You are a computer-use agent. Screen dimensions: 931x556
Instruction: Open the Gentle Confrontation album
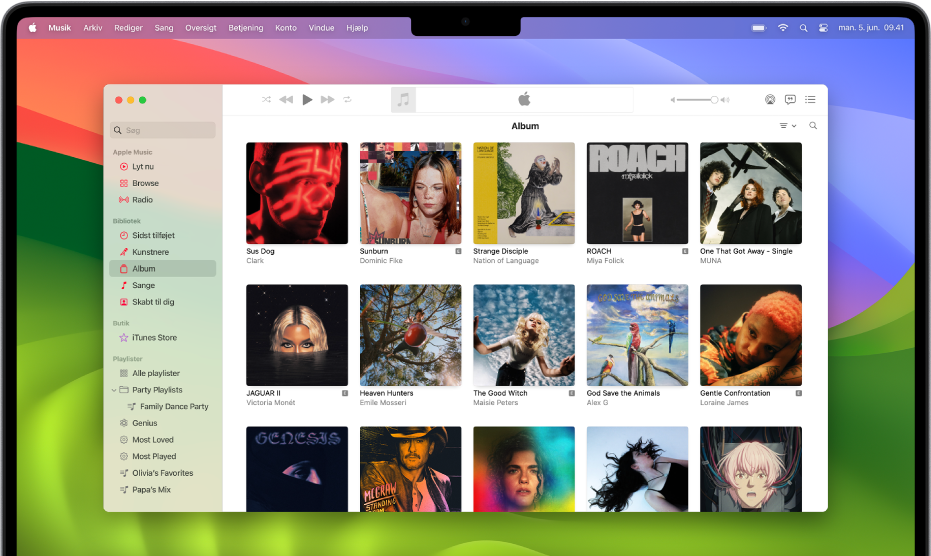[750, 335]
